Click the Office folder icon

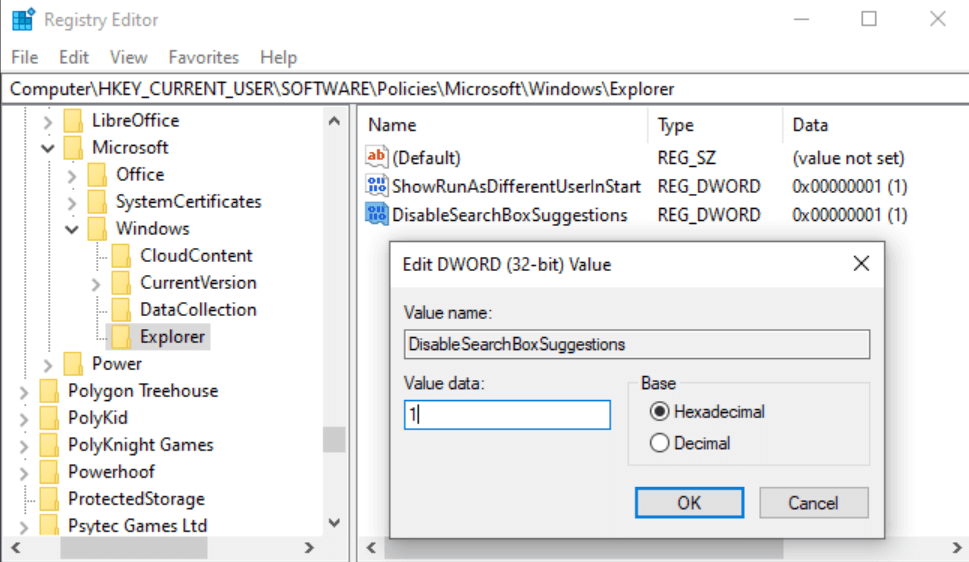[x=97, y=175]
